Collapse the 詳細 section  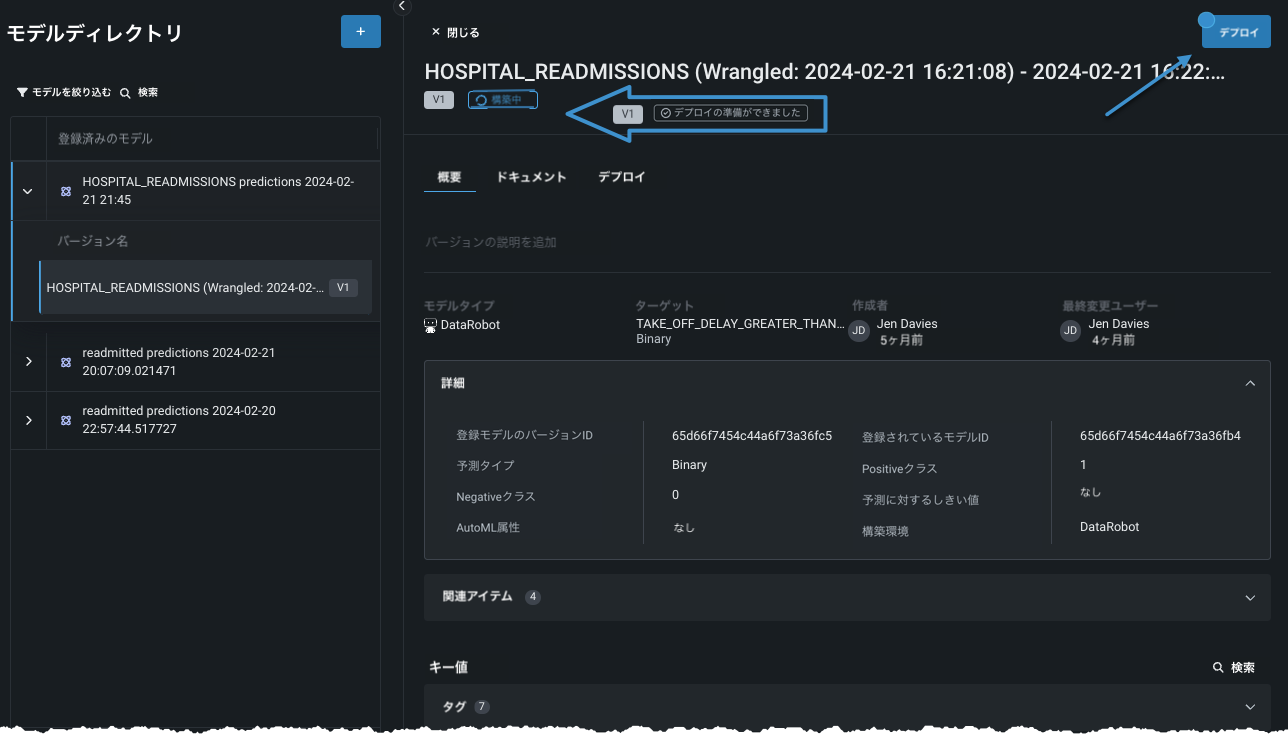tap(1249, 383)
